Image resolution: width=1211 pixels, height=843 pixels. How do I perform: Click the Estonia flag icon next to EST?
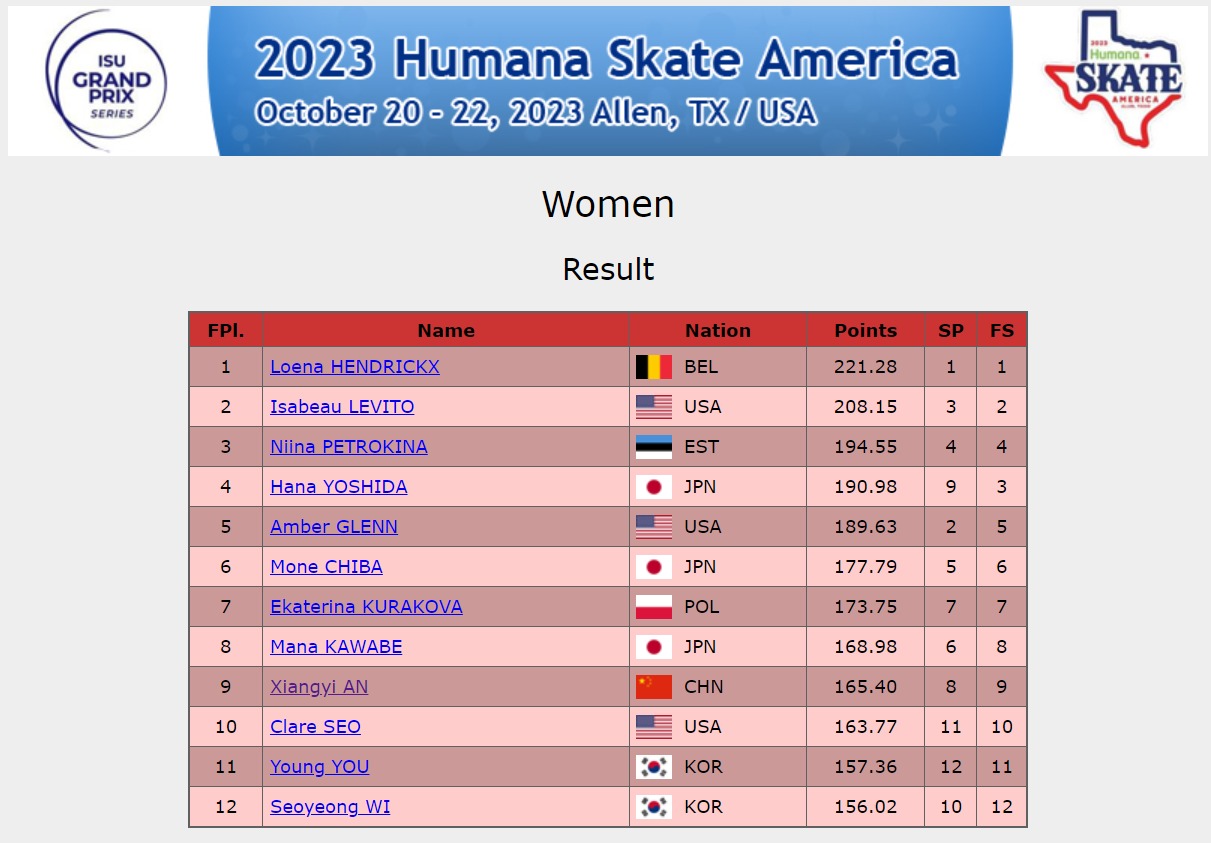[654, 447]
